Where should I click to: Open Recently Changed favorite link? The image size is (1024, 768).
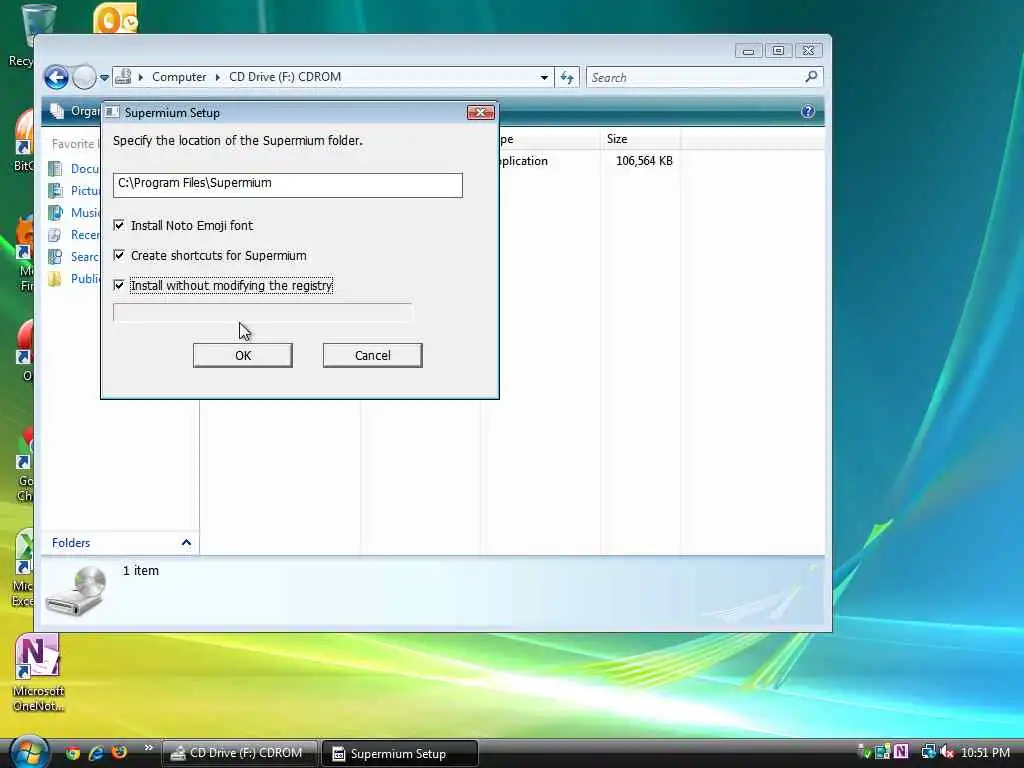(x=74, y=234)
